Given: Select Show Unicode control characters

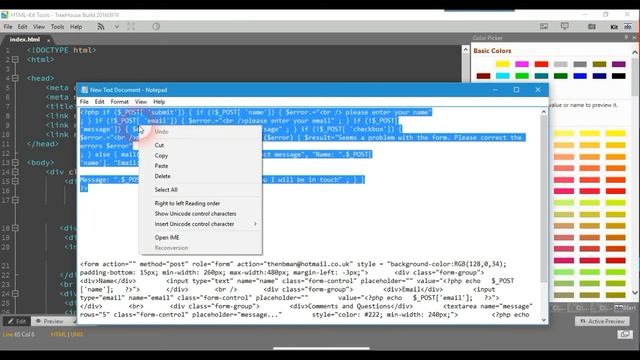Looking at the screenshot, I should tap(195, 213).
